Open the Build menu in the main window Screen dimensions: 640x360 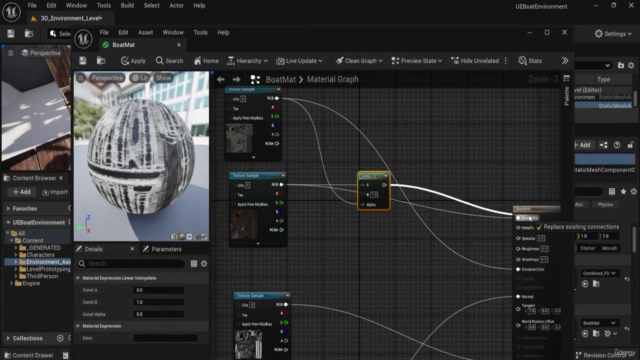click(127, 5)
